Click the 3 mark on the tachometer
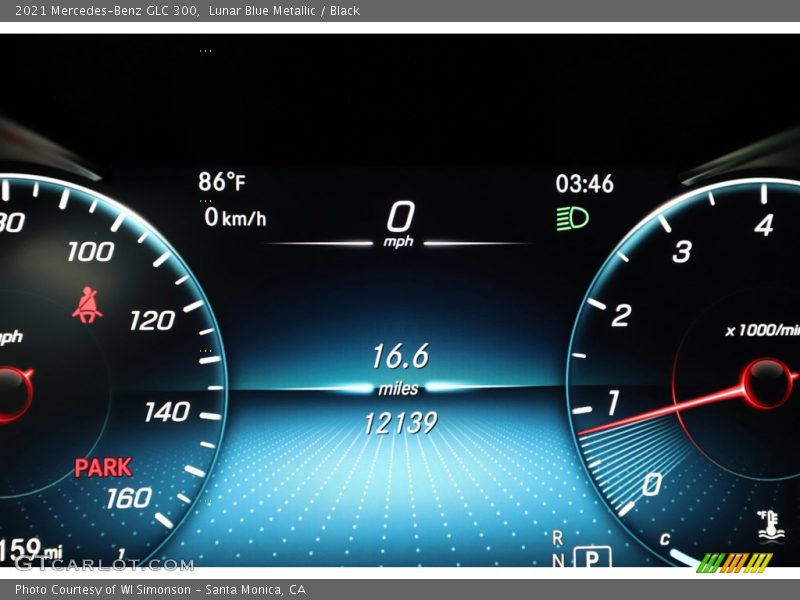Screen dimensions: 800x600 pyautogui.click(x=682, y=252)
